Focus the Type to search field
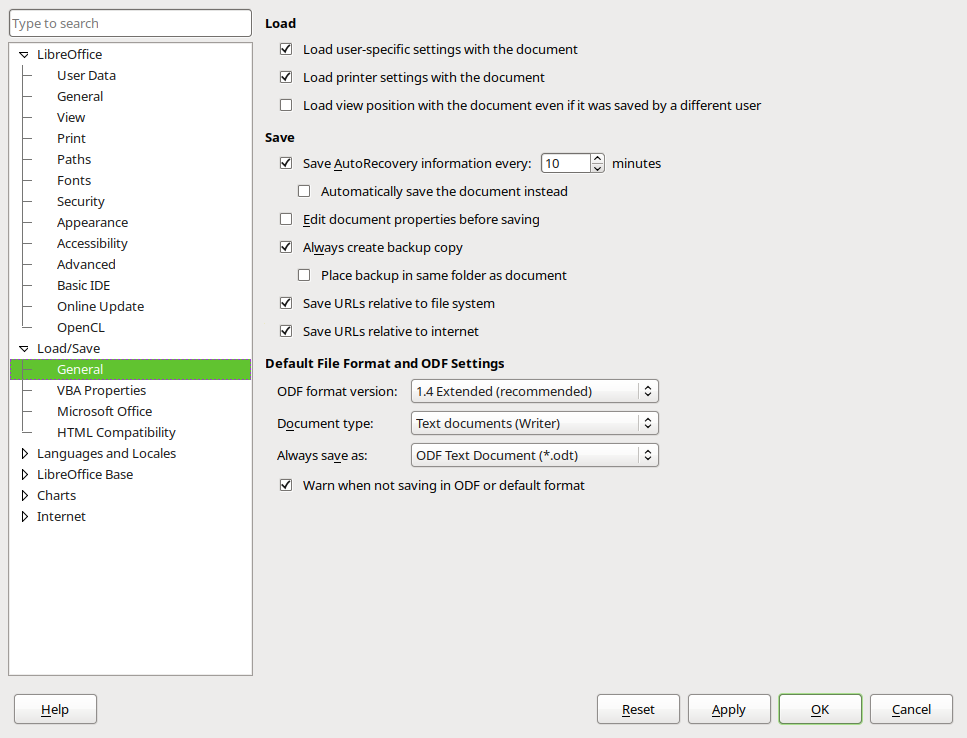 pyautogui.click(x=130, y=23)
